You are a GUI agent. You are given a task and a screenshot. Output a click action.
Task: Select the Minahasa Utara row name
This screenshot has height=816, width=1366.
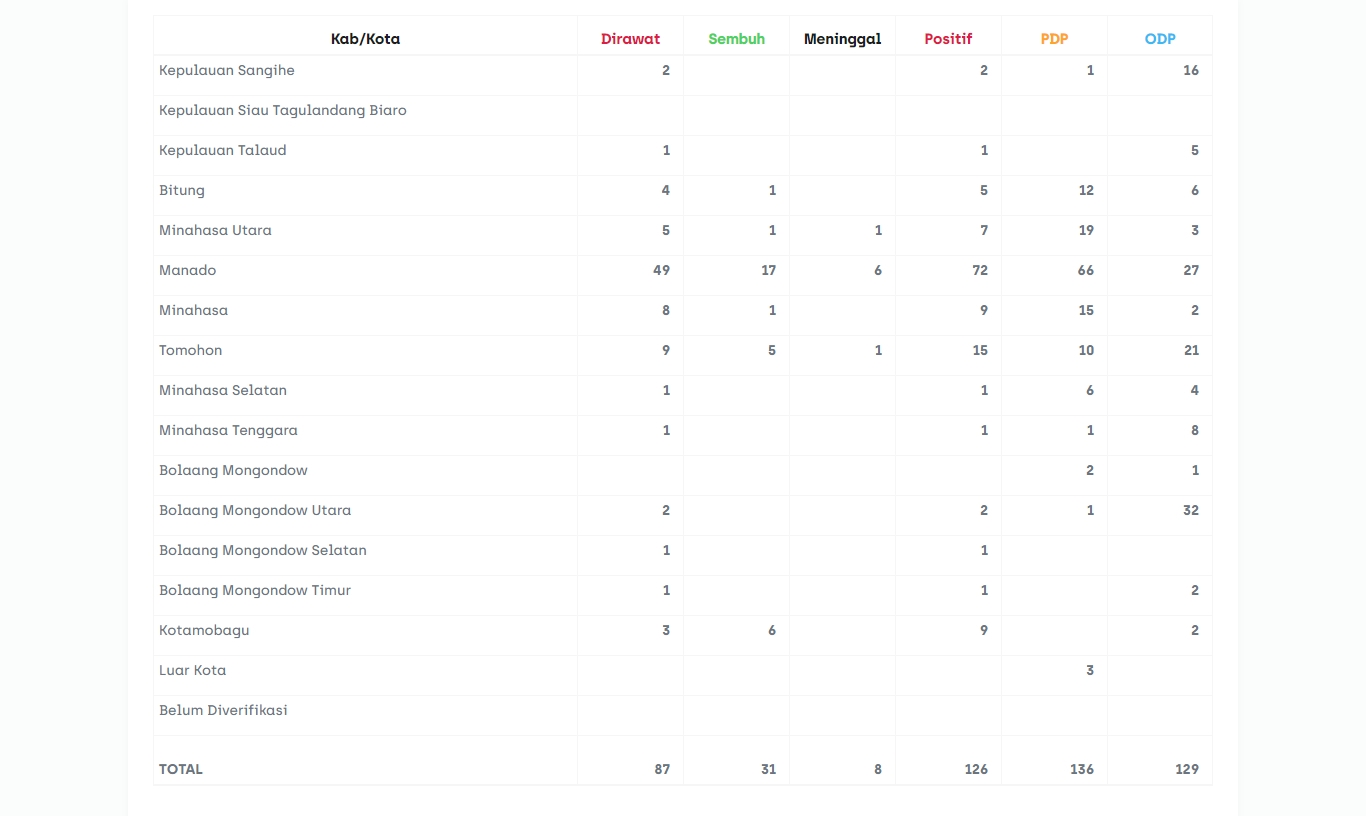tap(215, 230)
